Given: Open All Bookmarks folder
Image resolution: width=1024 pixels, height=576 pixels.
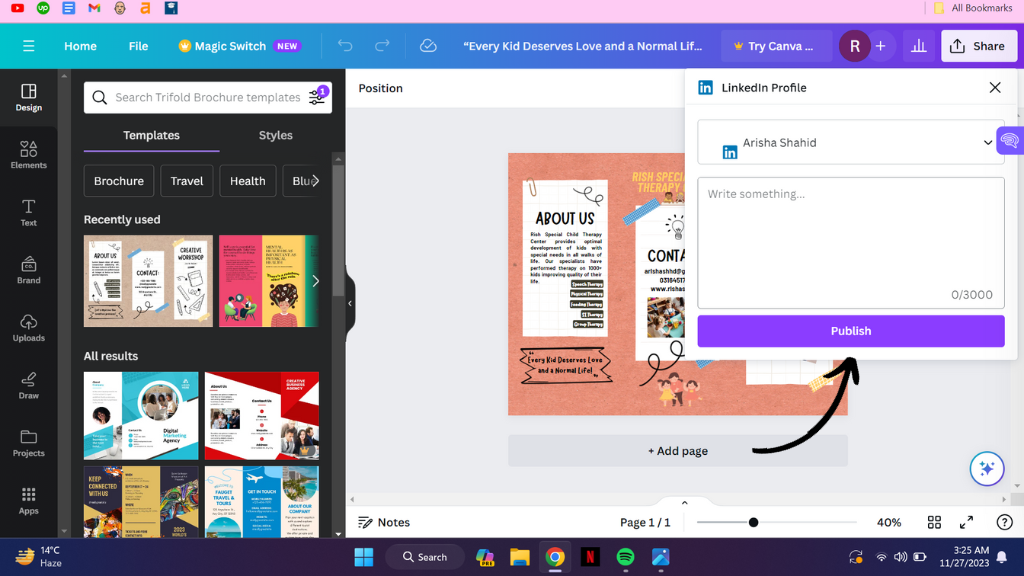Looking at the screenshot, I should pyautogui.click(x=973, y=8).
